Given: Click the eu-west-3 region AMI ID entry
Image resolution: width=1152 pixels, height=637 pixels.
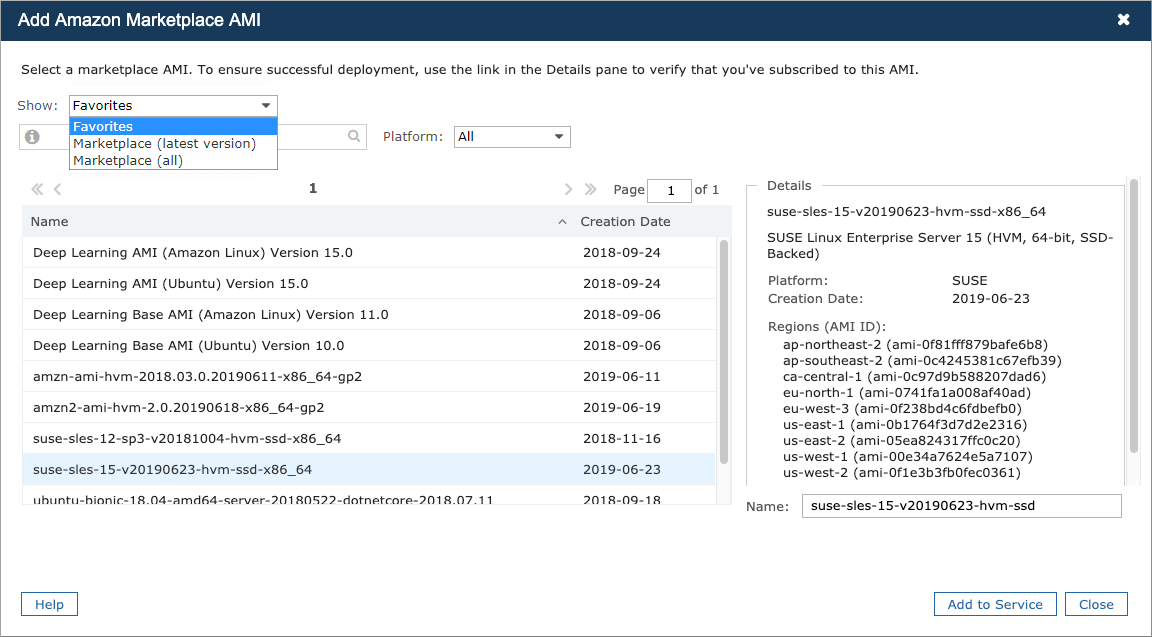Looking at the screenshot, I should pyautogui.click(x=902, y=409).
